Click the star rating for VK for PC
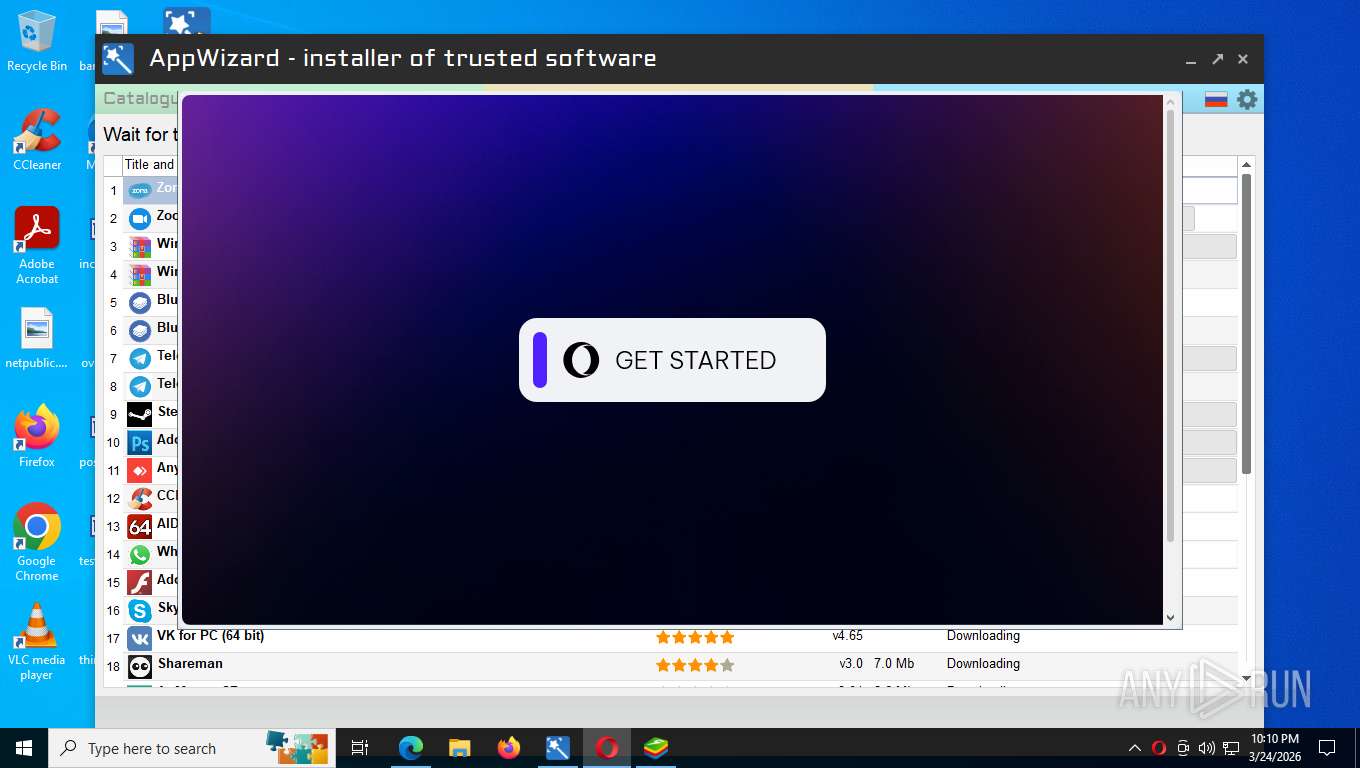 click(695, 637)
